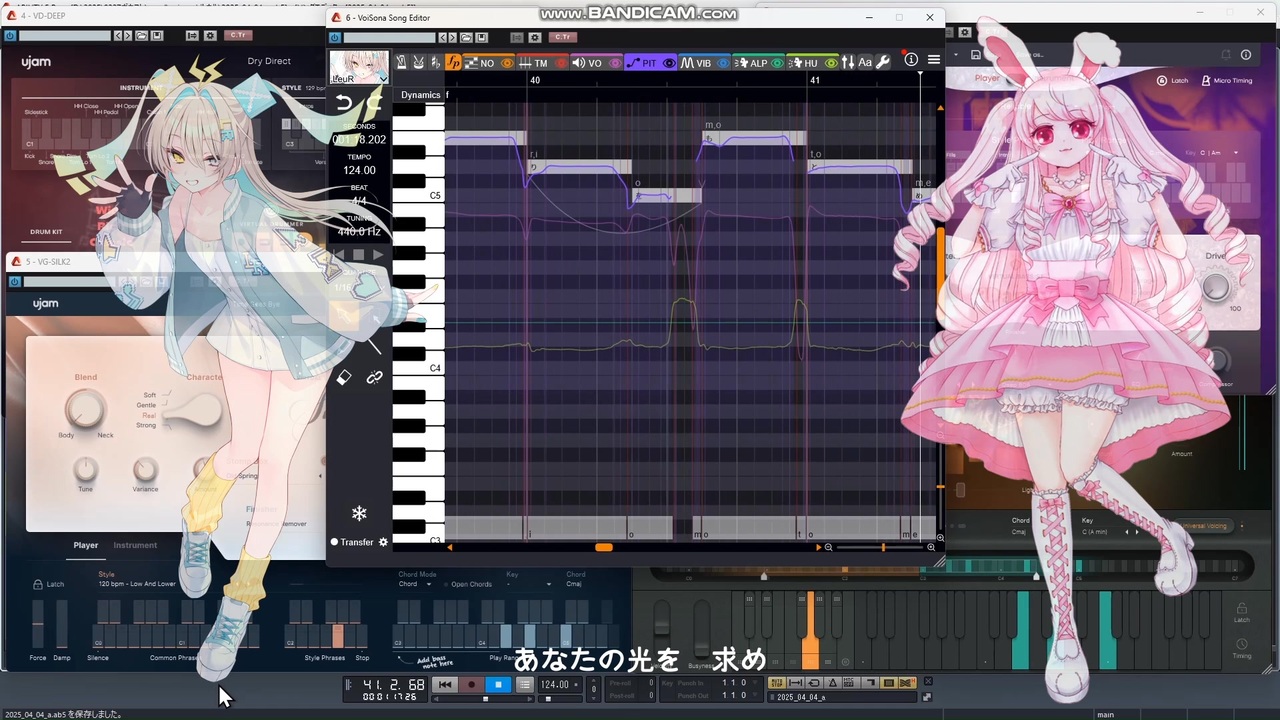
Task: Click the TEMPO 124.00 field in VoiSona
Action: pos(359,170)
